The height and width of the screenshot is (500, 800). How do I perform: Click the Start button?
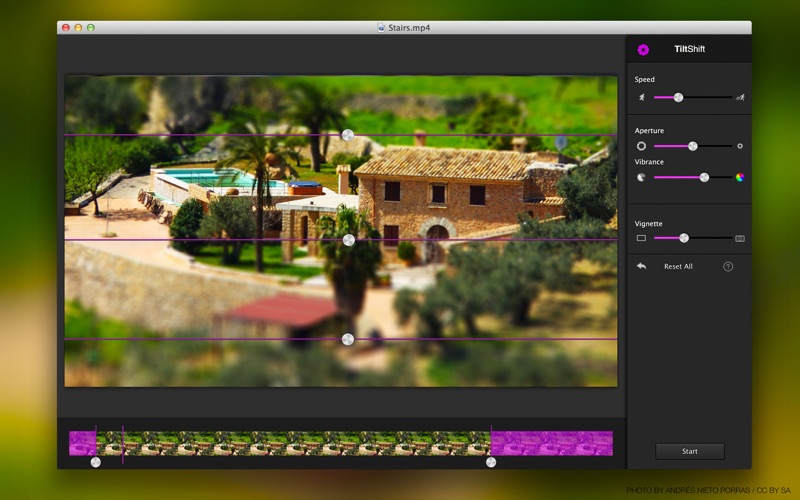tap(690, 451)
